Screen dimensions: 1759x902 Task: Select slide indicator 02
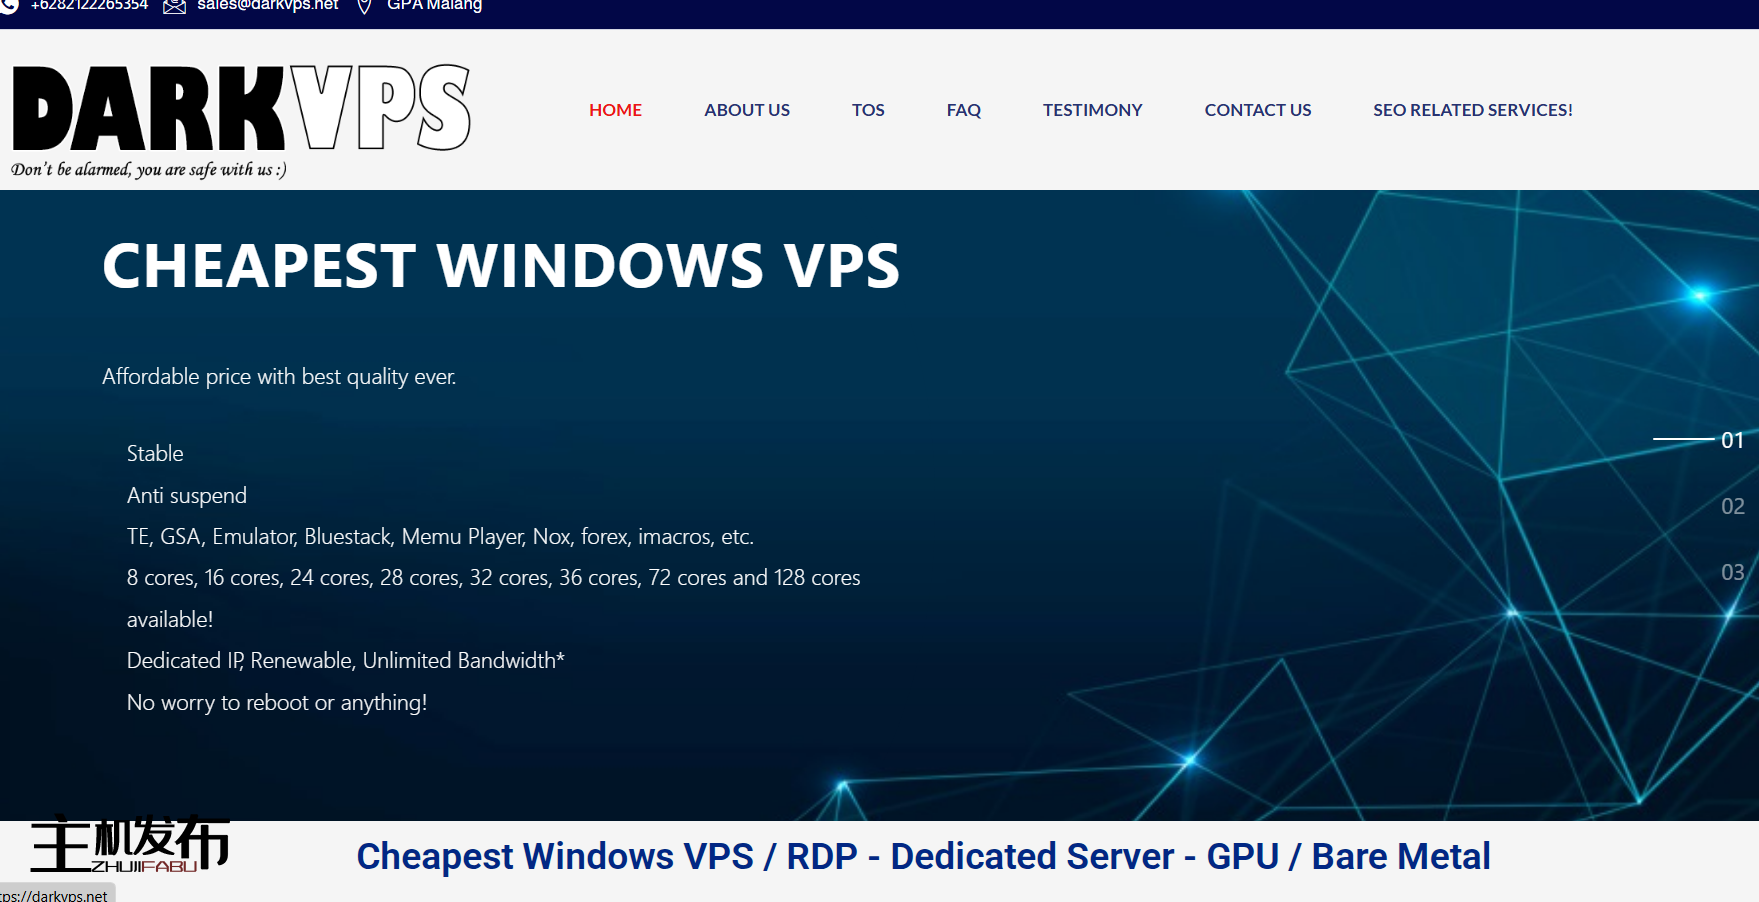1731,506
